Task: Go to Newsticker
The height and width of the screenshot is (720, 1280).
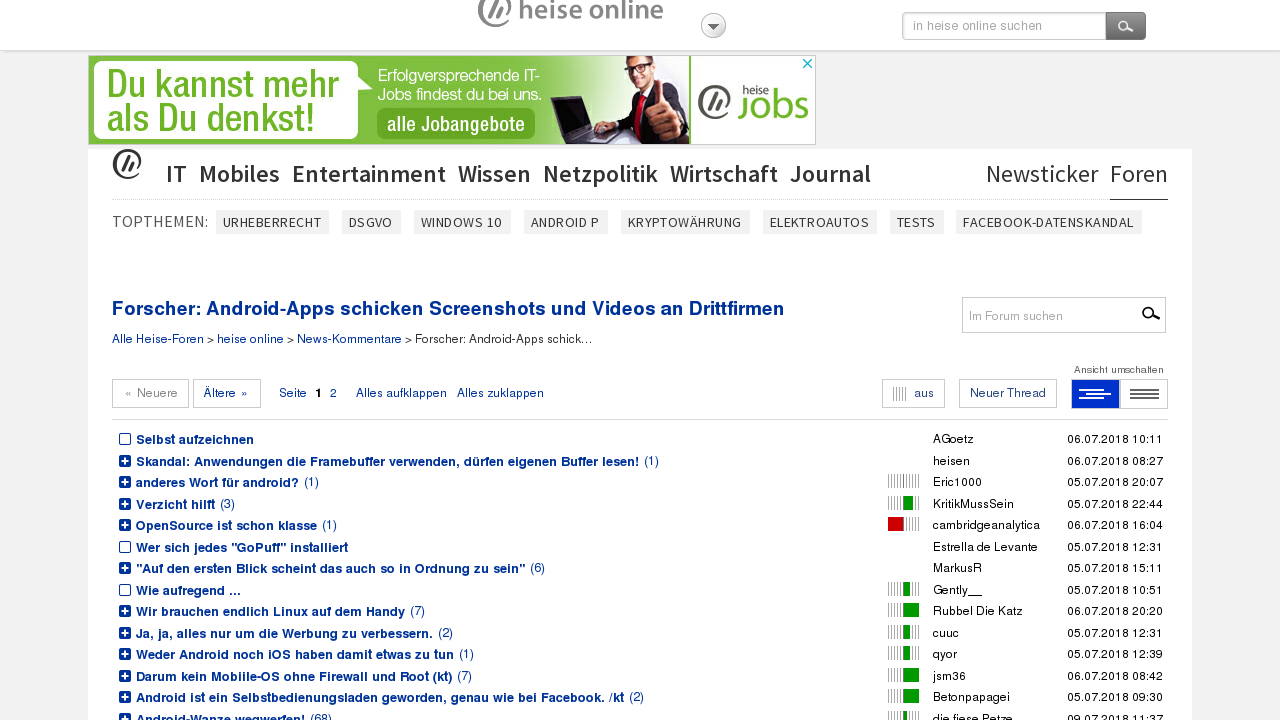Action: click(x=1042, y=174)
